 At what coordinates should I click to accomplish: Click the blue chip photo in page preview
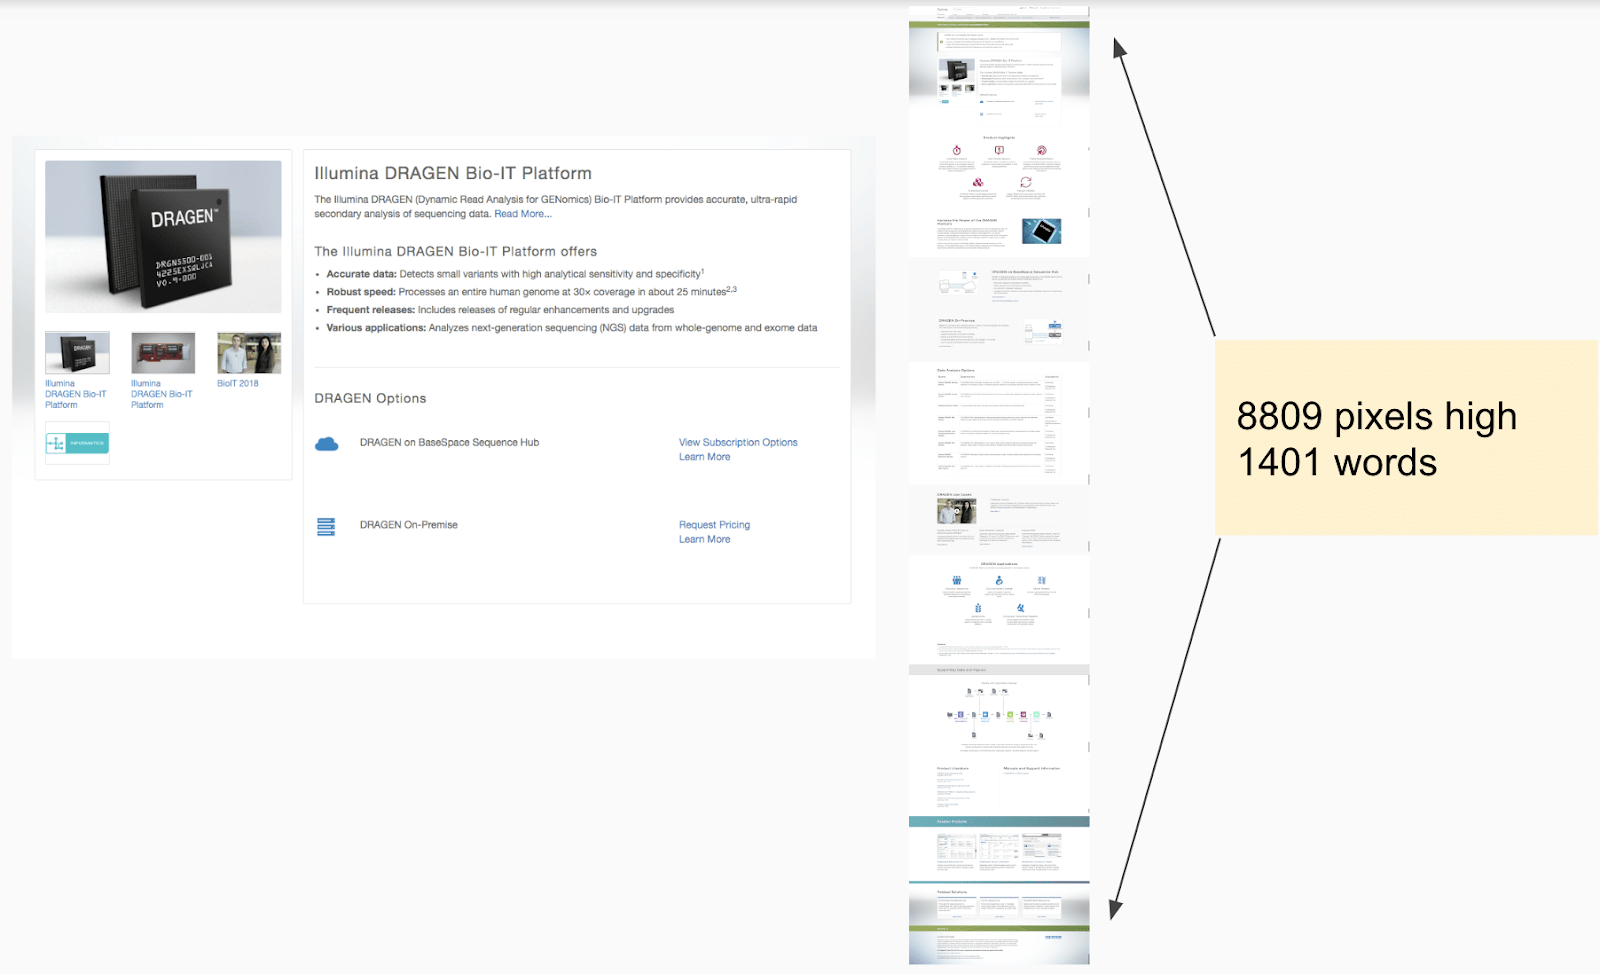click(x=1041, y=231)
